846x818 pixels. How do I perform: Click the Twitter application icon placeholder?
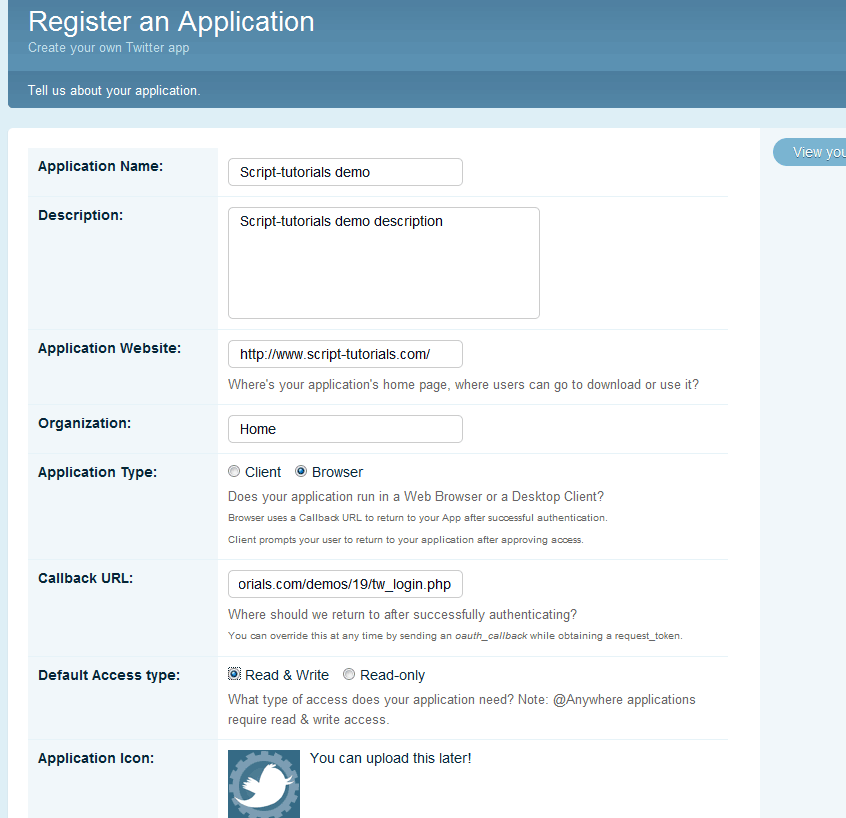pos(264,783)
